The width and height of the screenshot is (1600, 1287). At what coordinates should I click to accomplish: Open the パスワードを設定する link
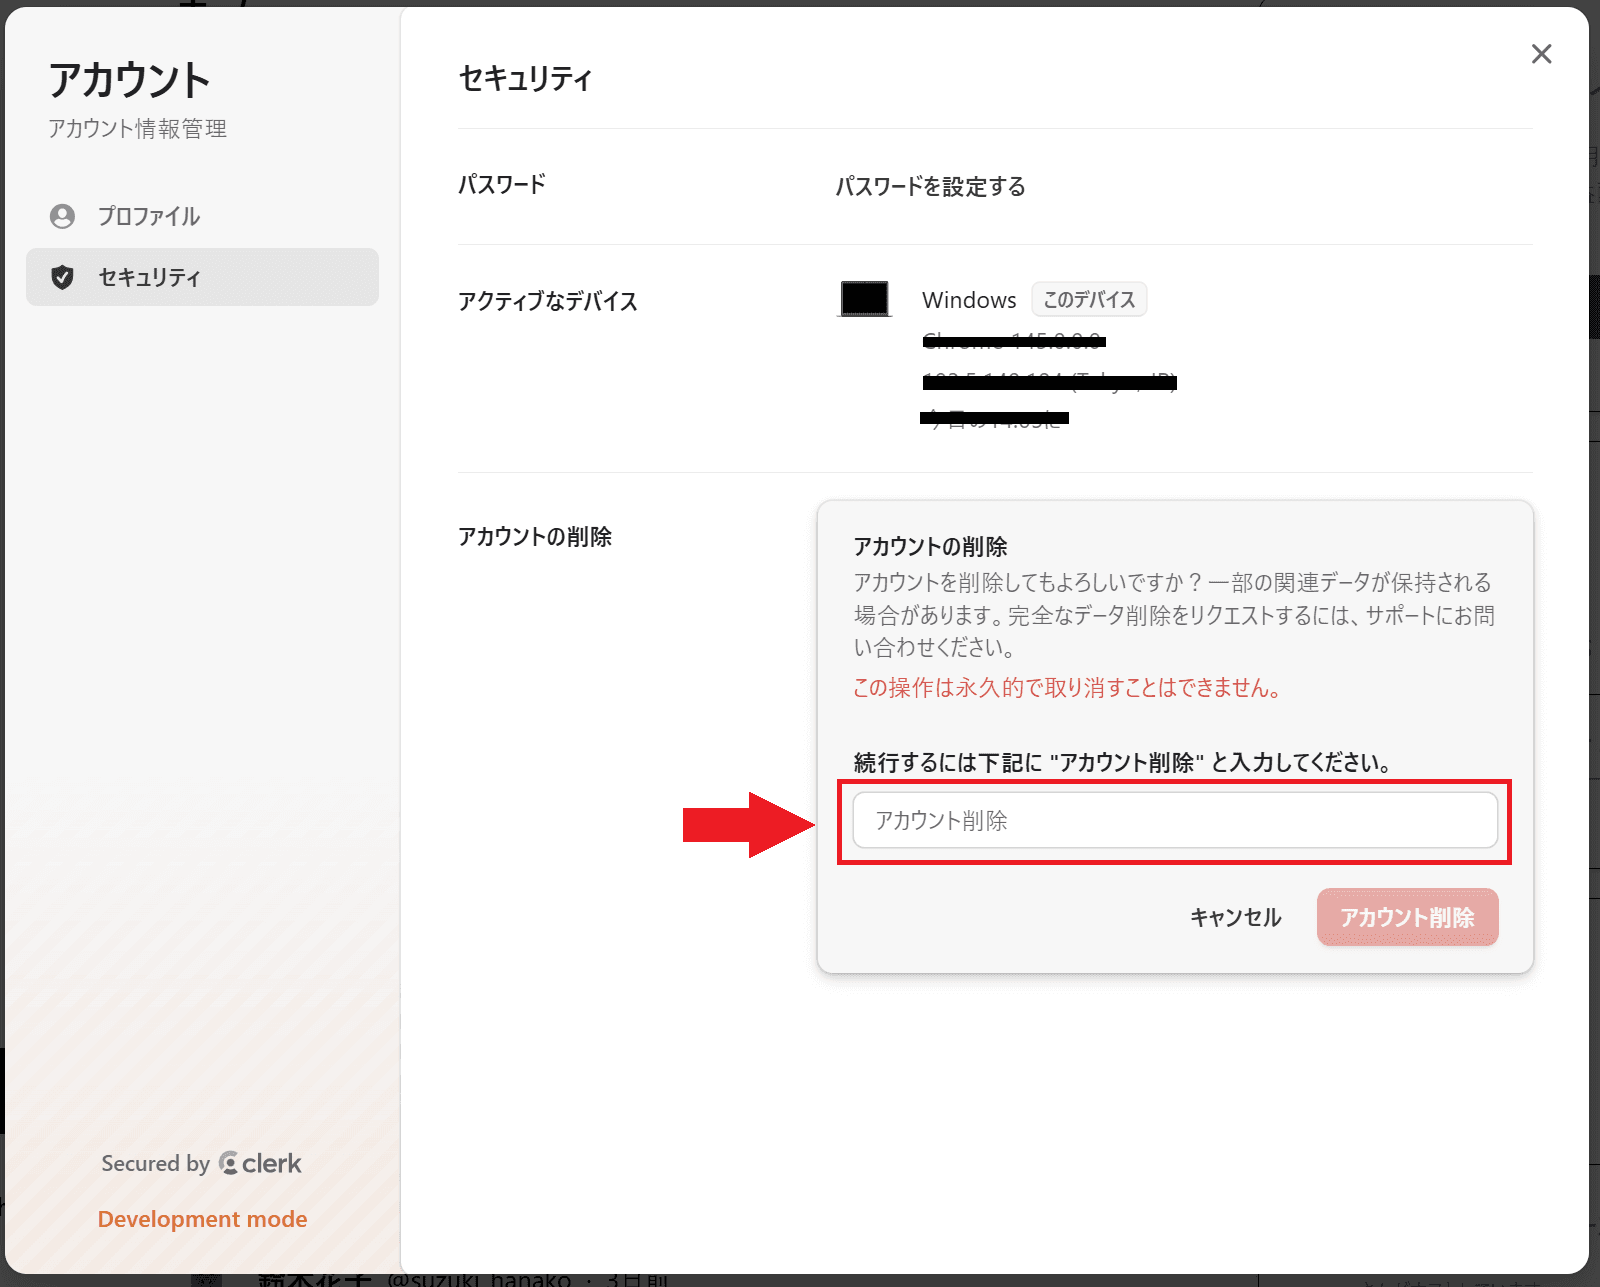point(931,186)
